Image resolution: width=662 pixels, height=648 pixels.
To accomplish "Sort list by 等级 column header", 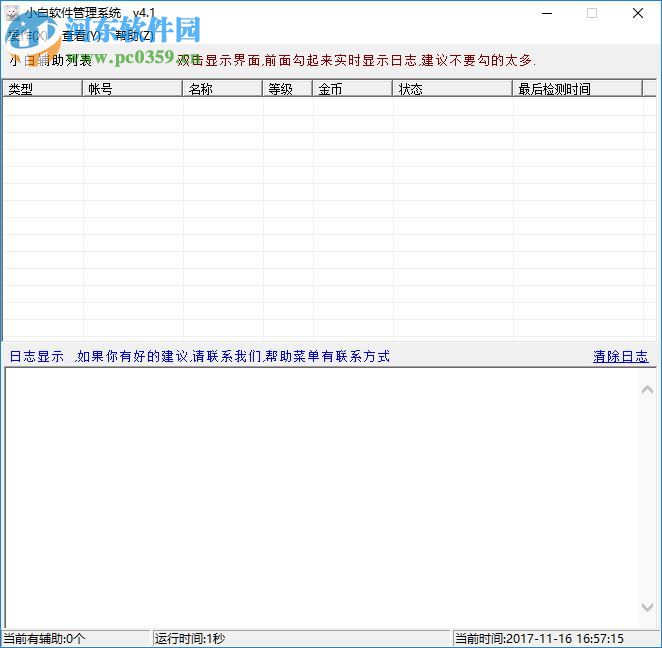I will [x=288, y=89].
